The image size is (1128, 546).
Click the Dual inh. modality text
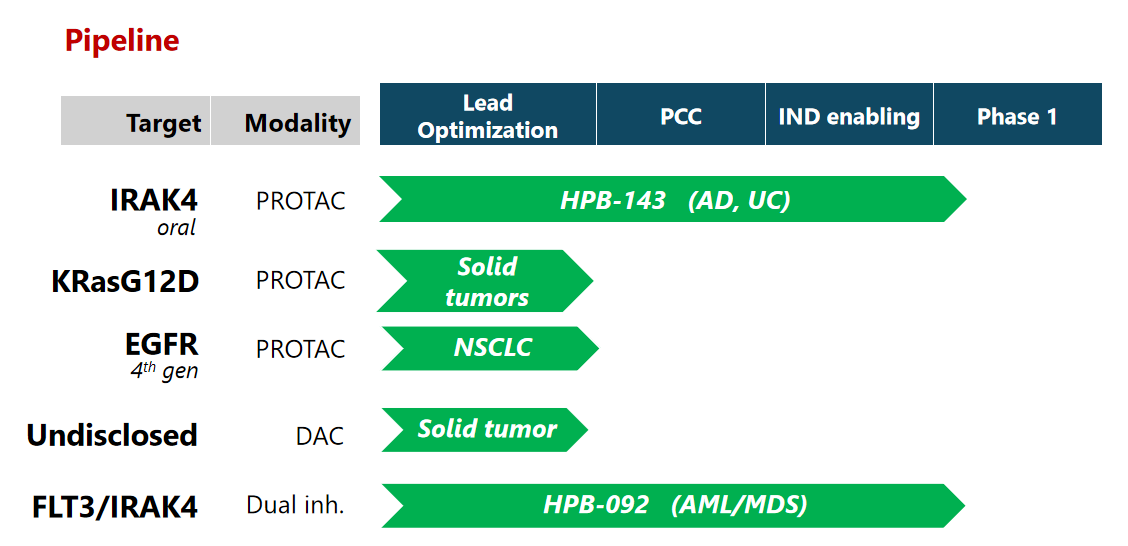tap(296, 505)
